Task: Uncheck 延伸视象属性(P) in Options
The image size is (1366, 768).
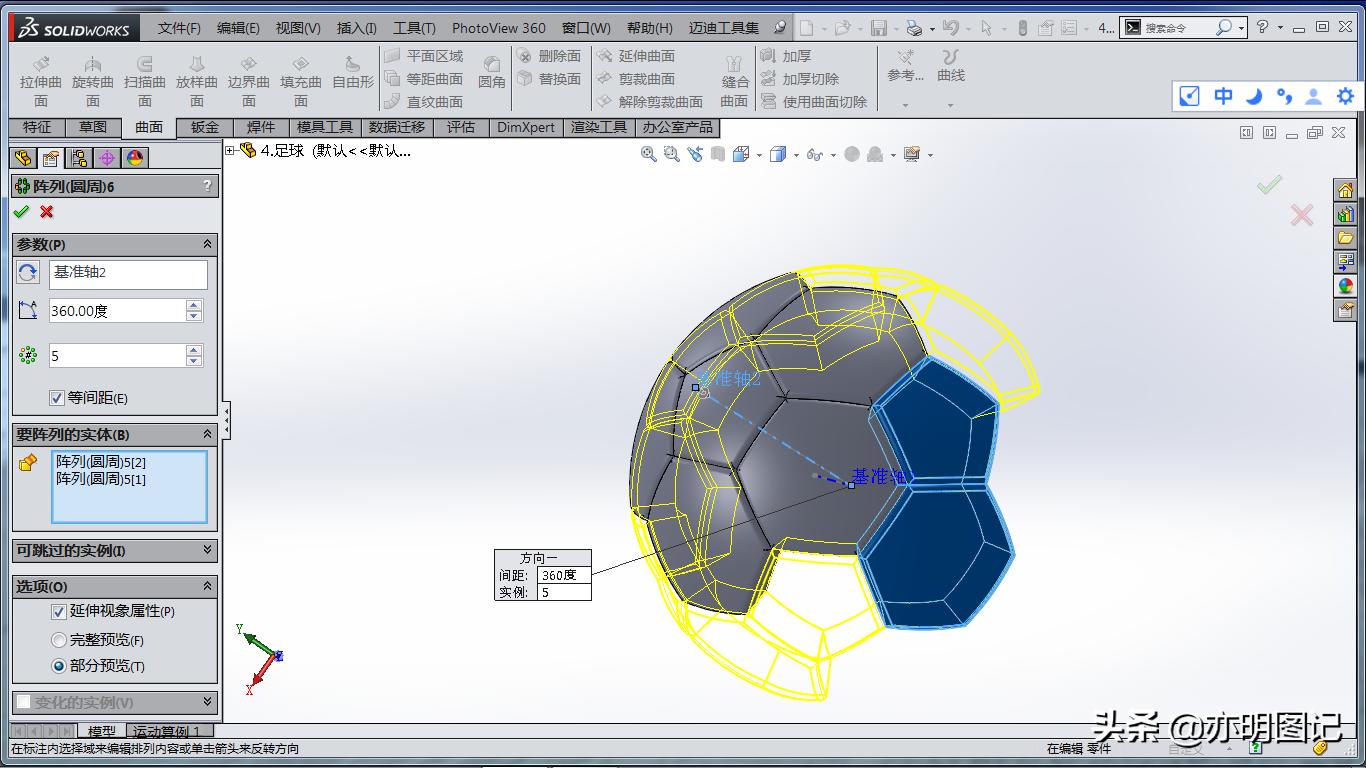Action: coord(60,611)
